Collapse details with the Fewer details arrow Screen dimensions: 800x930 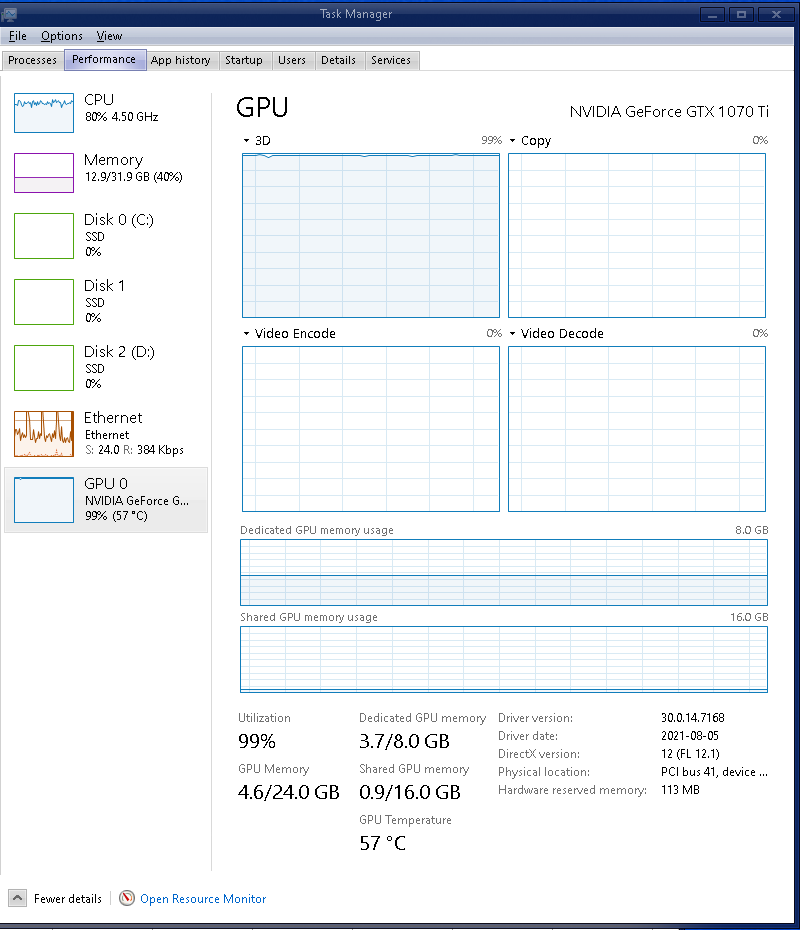18,898
